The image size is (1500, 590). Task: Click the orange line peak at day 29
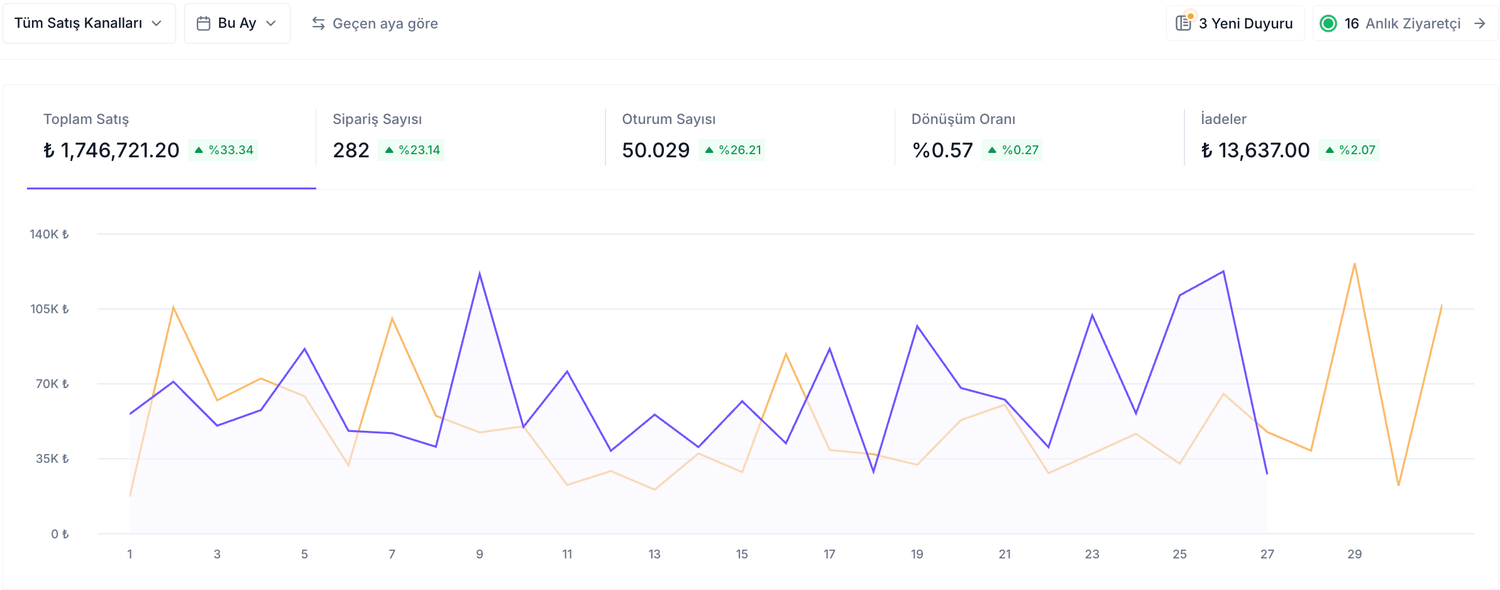(1354, 264)
